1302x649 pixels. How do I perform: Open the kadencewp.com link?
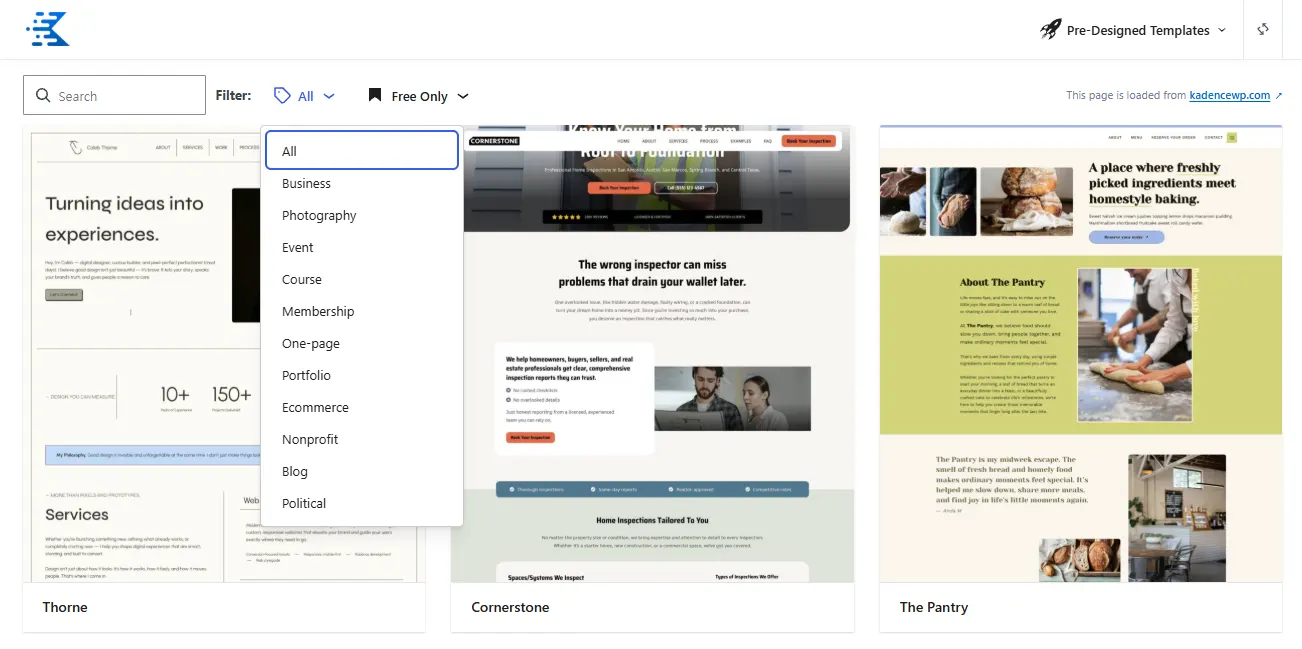(x=1230, y=96)
